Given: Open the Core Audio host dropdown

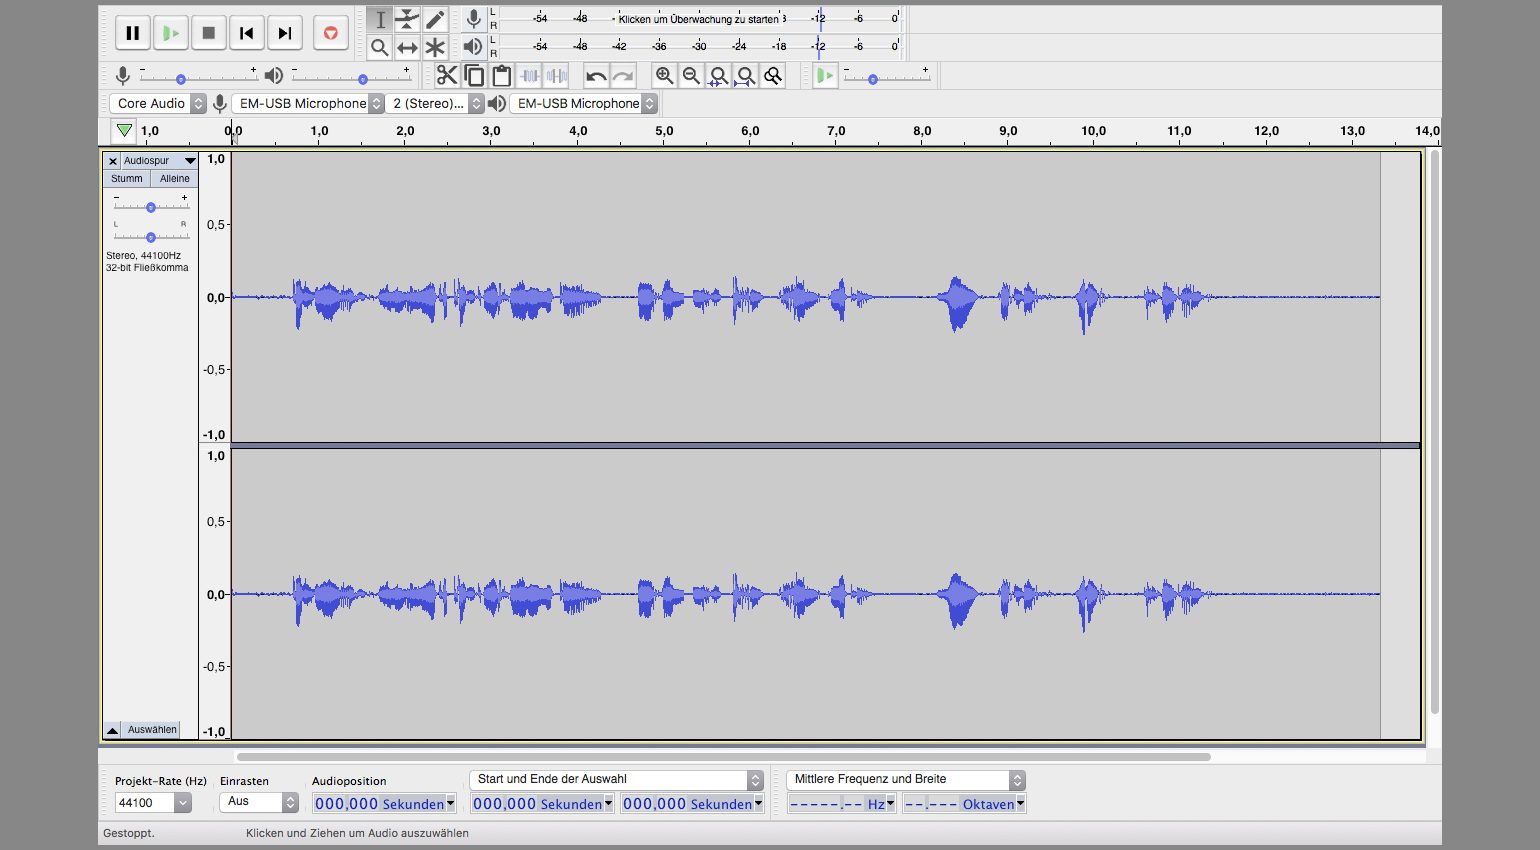Looking at the screenshot, I should [x=157, y=103].
